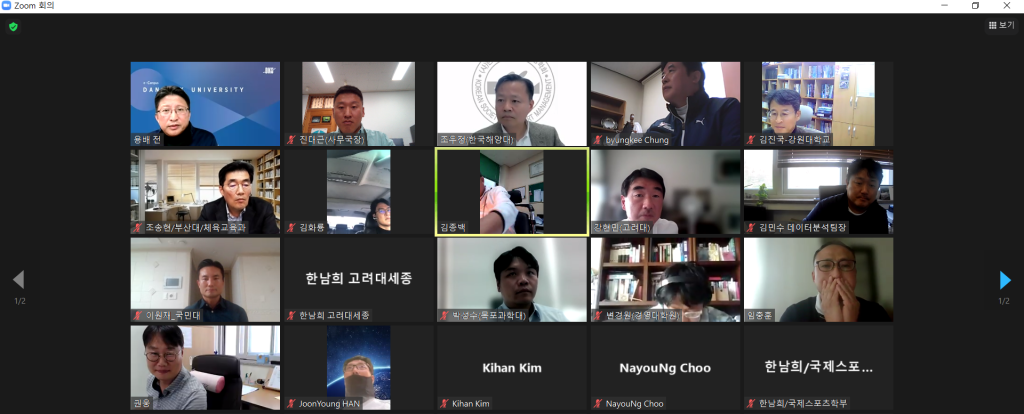Click muted mic icon beside JoonYoung HAN label
The height and width of the screenshot is (414, 1024).
click(x=292, y=404)
